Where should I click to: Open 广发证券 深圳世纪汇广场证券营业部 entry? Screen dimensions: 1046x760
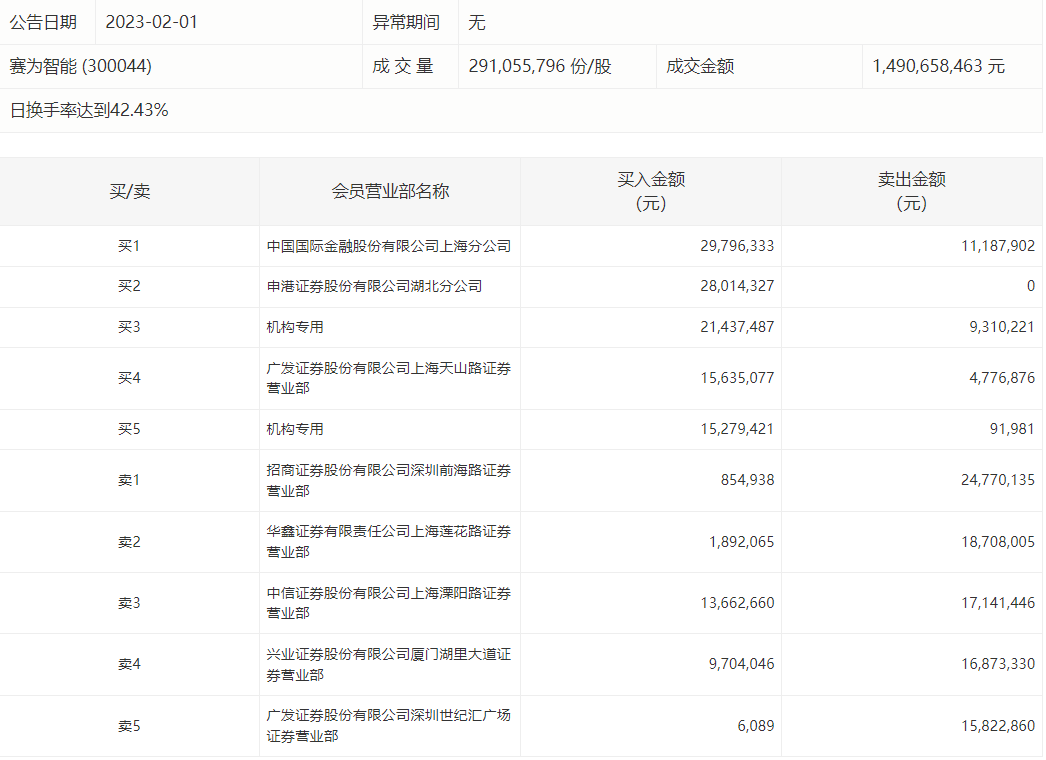pyautogui.click(x=389, y=726)
